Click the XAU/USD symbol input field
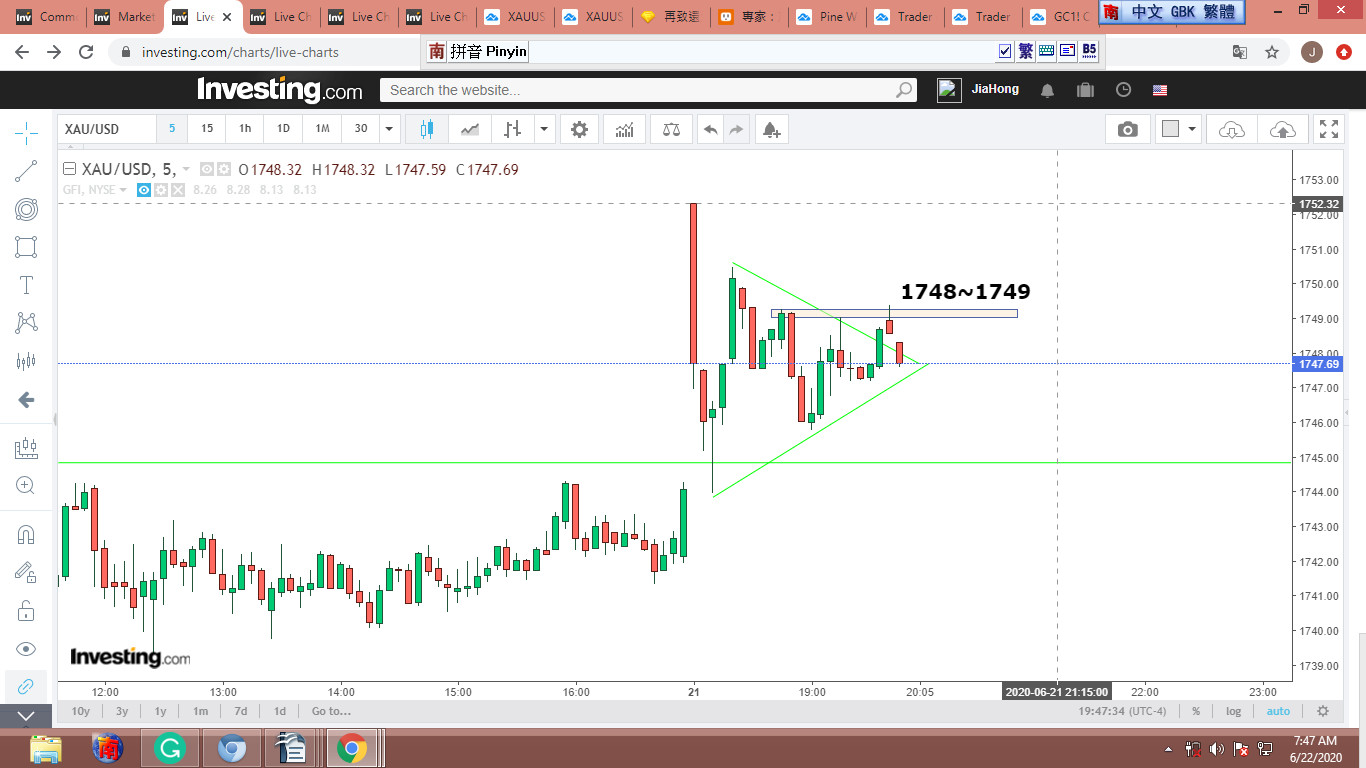This screenshot has width=1366, height=768. [x=108, y=129]
